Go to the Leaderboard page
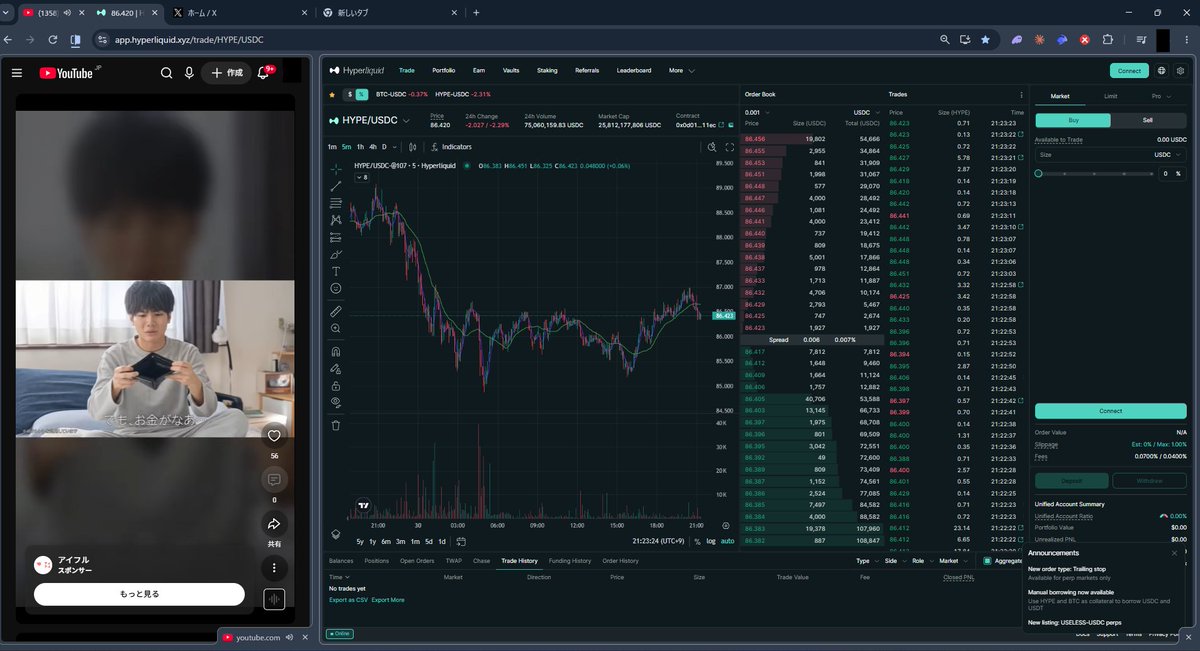The width and height of the screenshot is (1200, 651). (634, 71)
